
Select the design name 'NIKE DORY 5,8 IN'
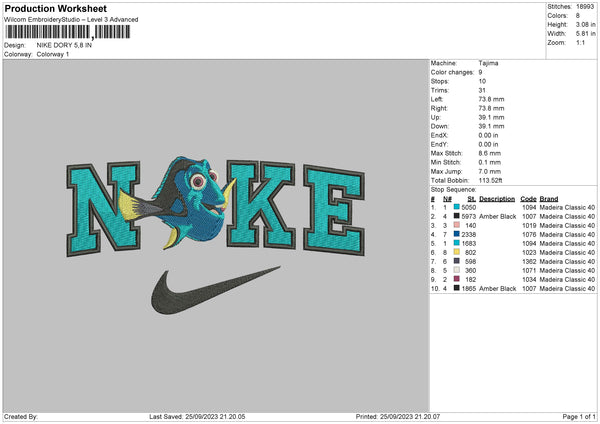[64, 45]
